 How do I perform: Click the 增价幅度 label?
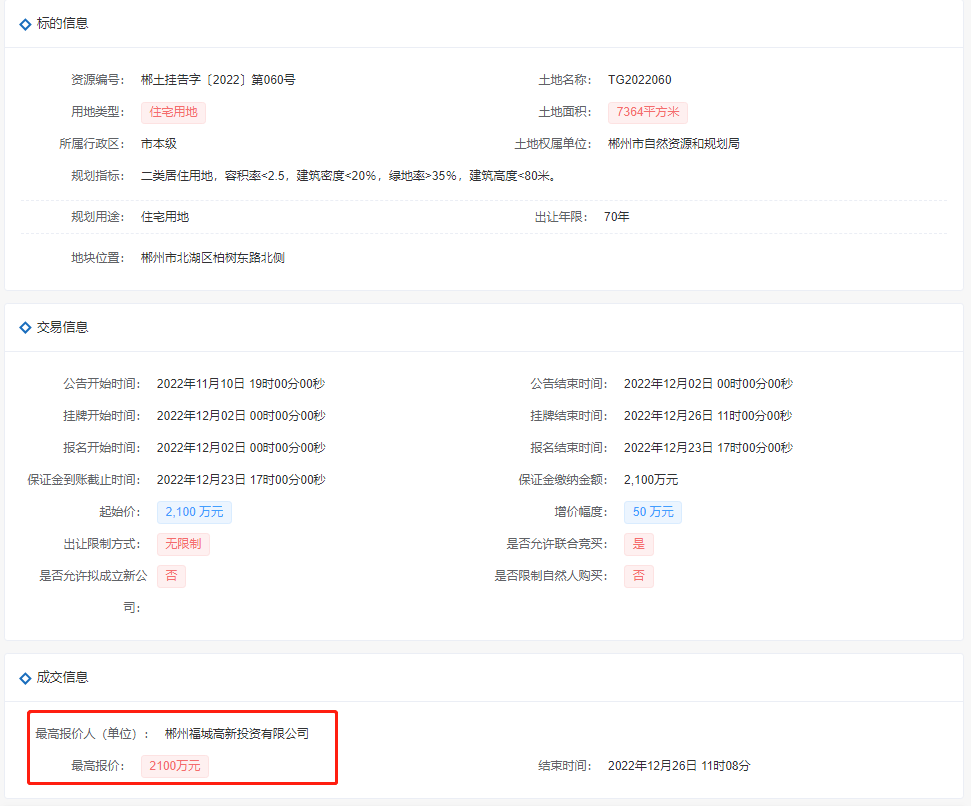click(581, 512)
